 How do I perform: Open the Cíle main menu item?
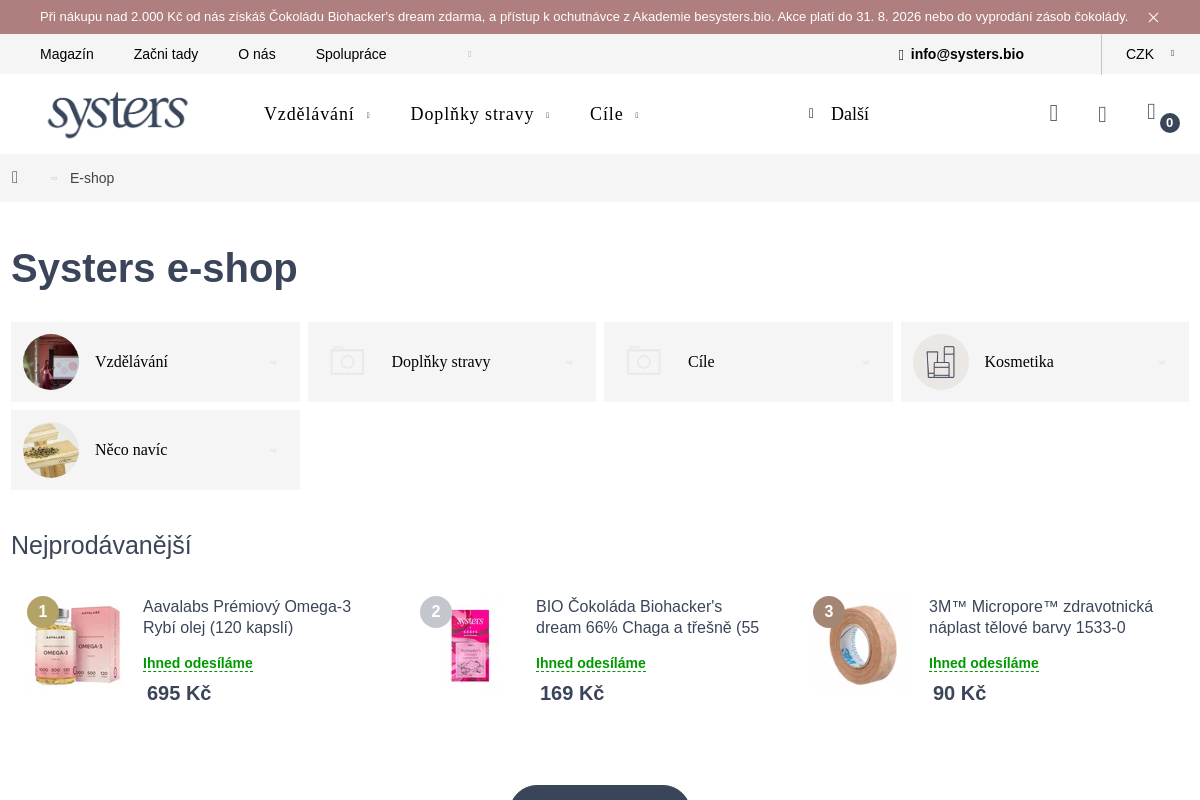click(606, 114)
